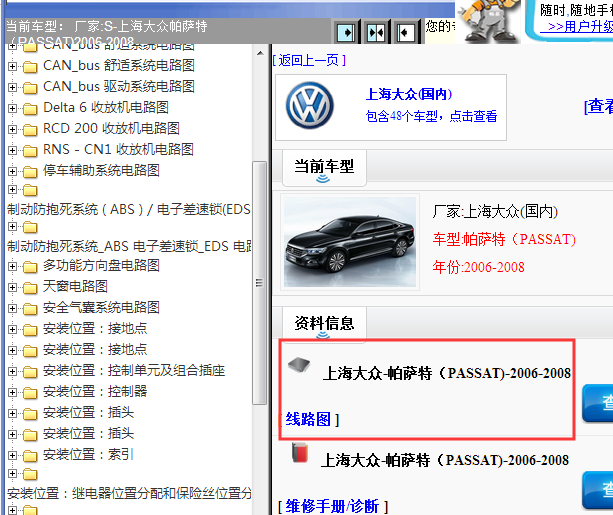Select 安装位置：控制单元及组合插座 item

click(134, 371)
